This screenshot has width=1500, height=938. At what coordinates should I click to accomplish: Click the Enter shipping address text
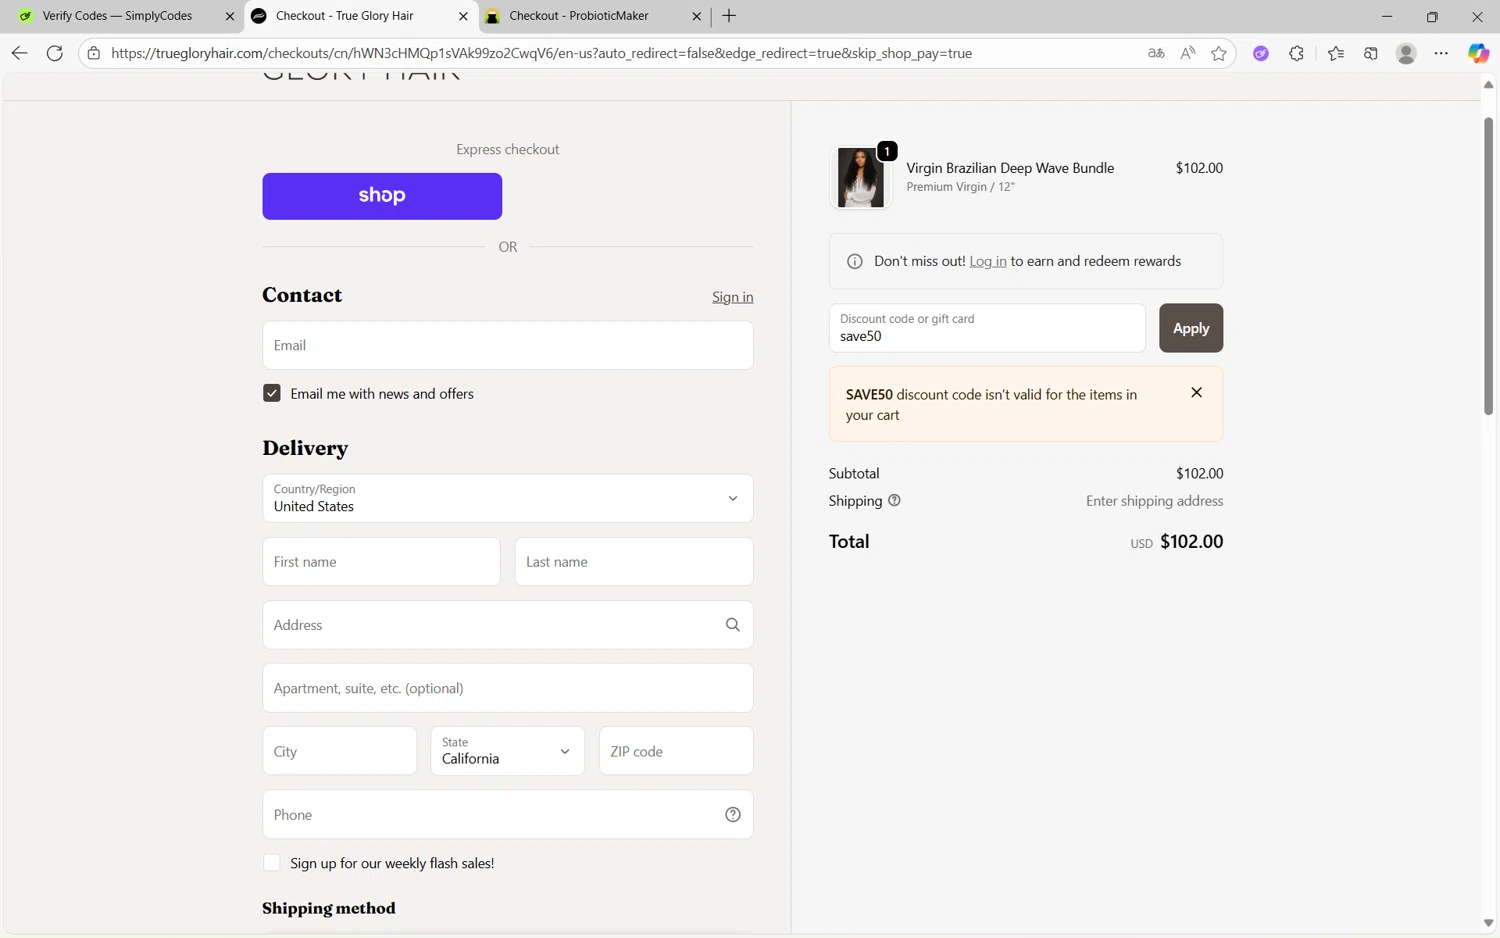pos(1154,501)
